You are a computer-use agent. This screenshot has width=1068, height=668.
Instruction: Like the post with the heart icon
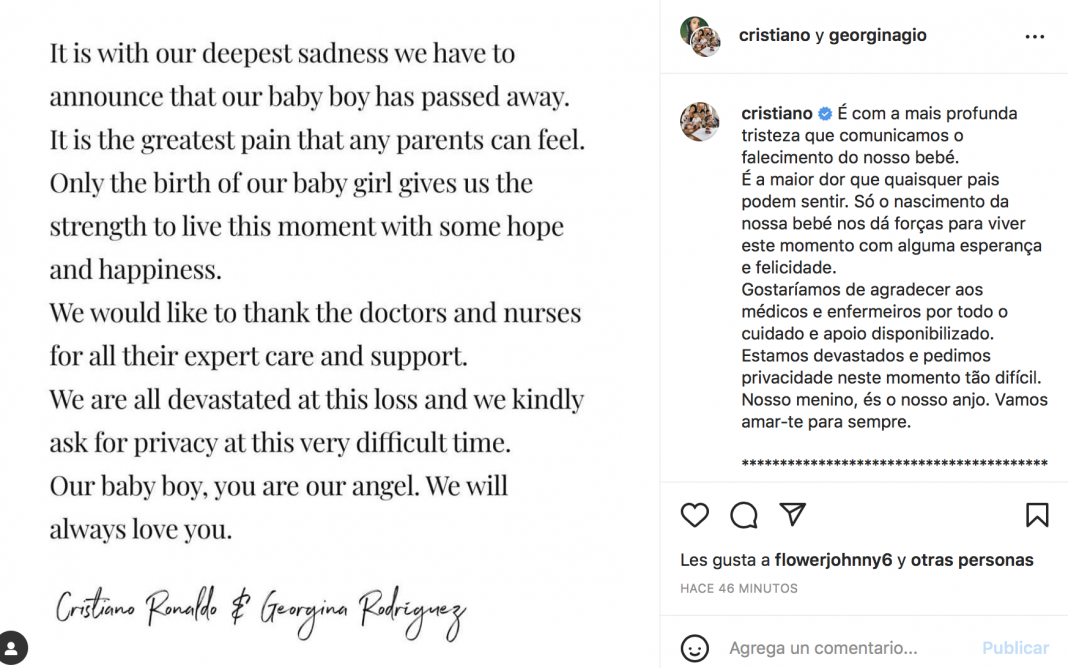[694, 515]
